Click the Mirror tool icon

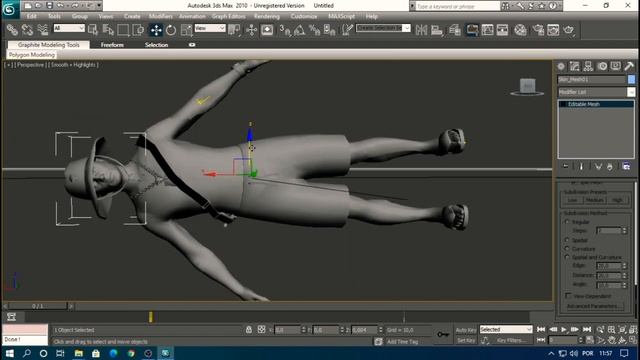[421, 30]
